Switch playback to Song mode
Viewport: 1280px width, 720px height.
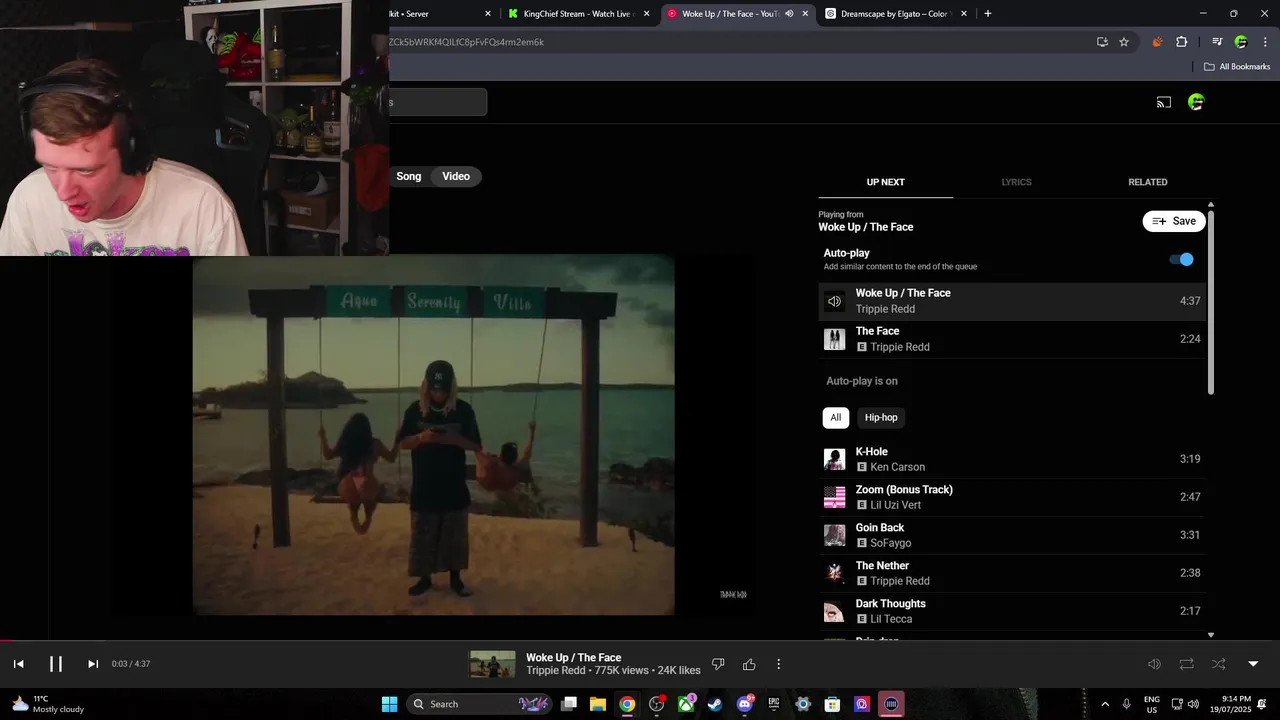409,176
